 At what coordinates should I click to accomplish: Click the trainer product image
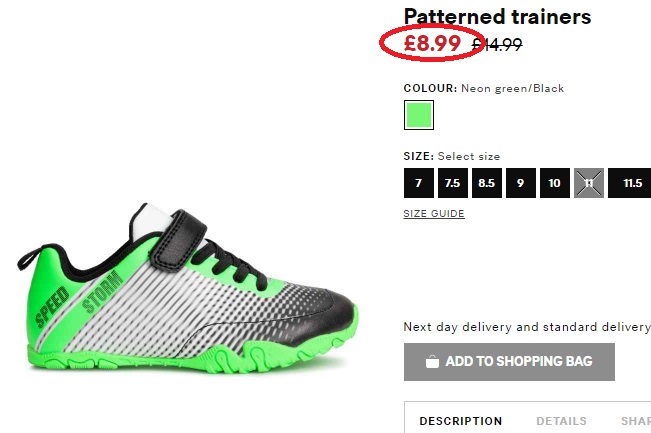[188, 288]
